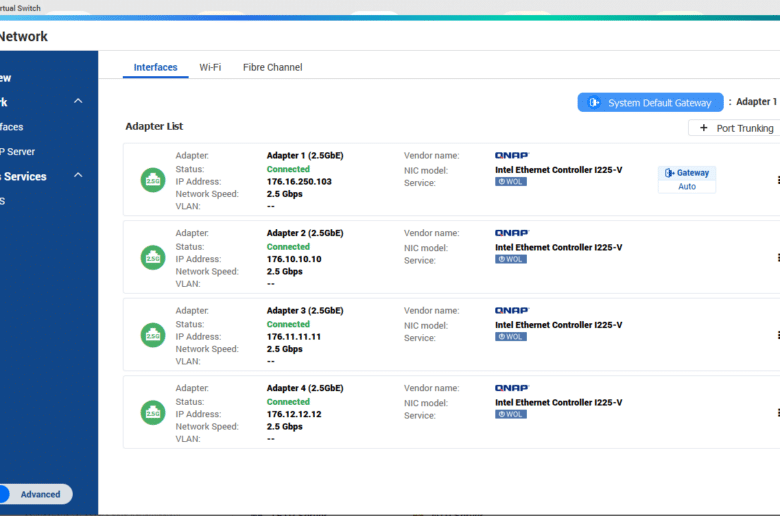Open the three-dot menu for Adapter 3
This screenshot has height=516, width=780.
tap(778, 335)
